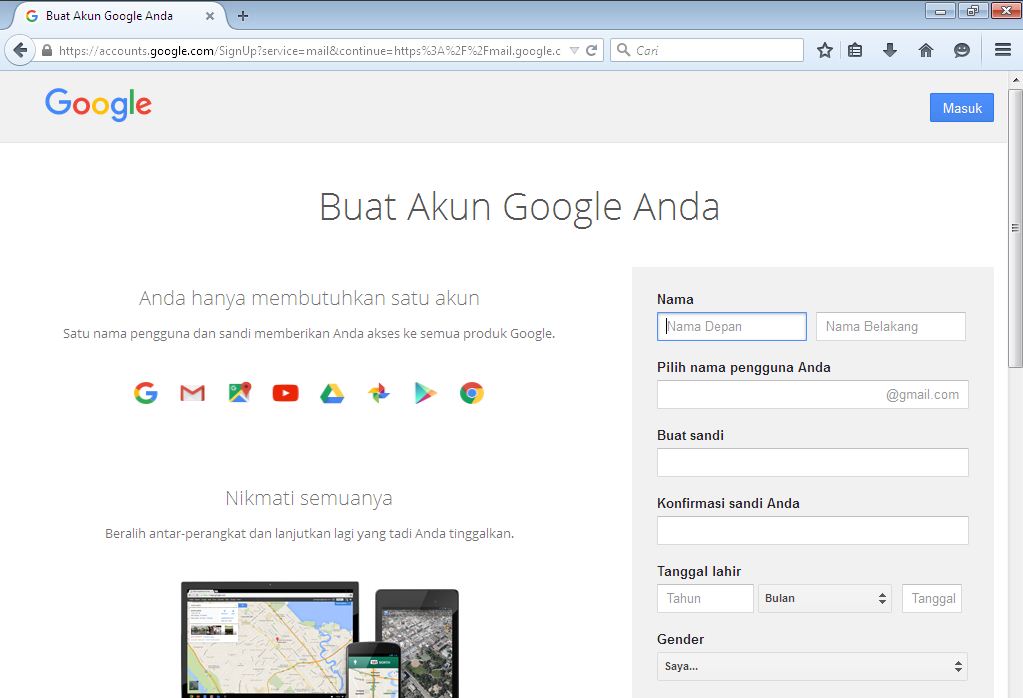Open the chat smiley icon
Image resolution: width=1023 pixels, height=698 pixels.
click(962, 50)
